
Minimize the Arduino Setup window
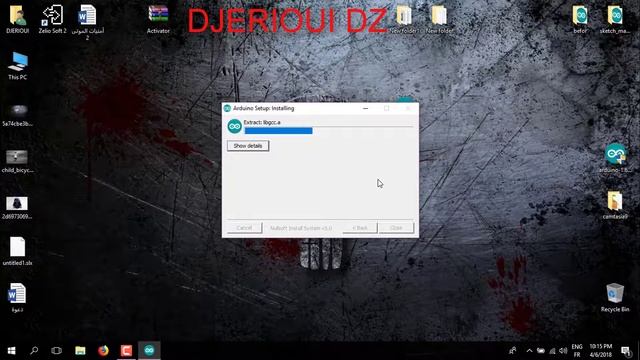click(x=366, y=109)
